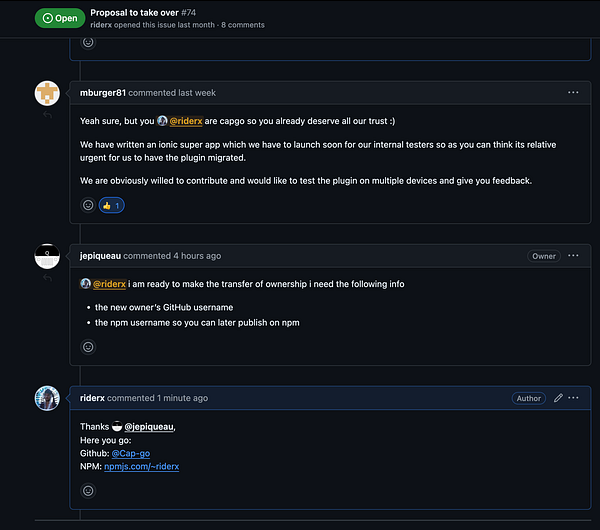Open options menu on mburger81's comment
The width and height of the screenshot is (600, 530).
(573, 93)
